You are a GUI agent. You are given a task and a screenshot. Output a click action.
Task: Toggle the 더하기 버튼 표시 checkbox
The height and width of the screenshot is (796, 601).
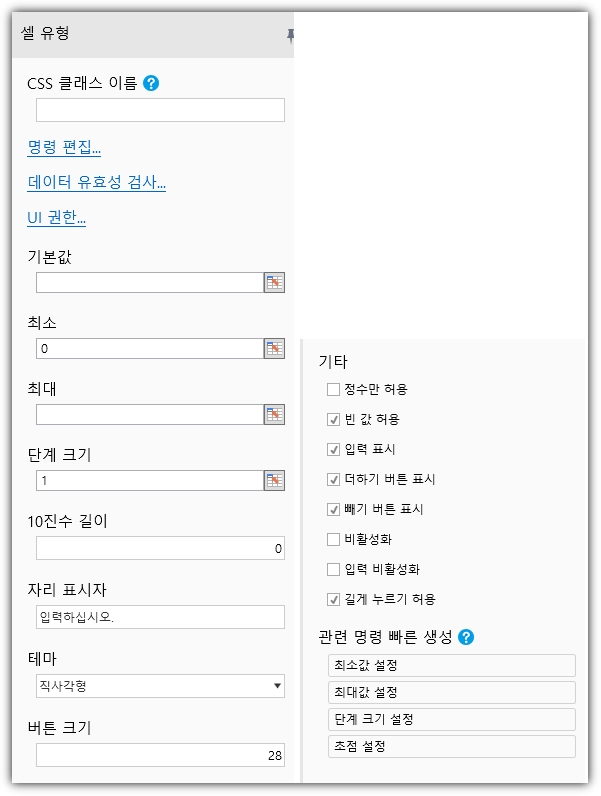pyautogui.click(x=333, y=479)
